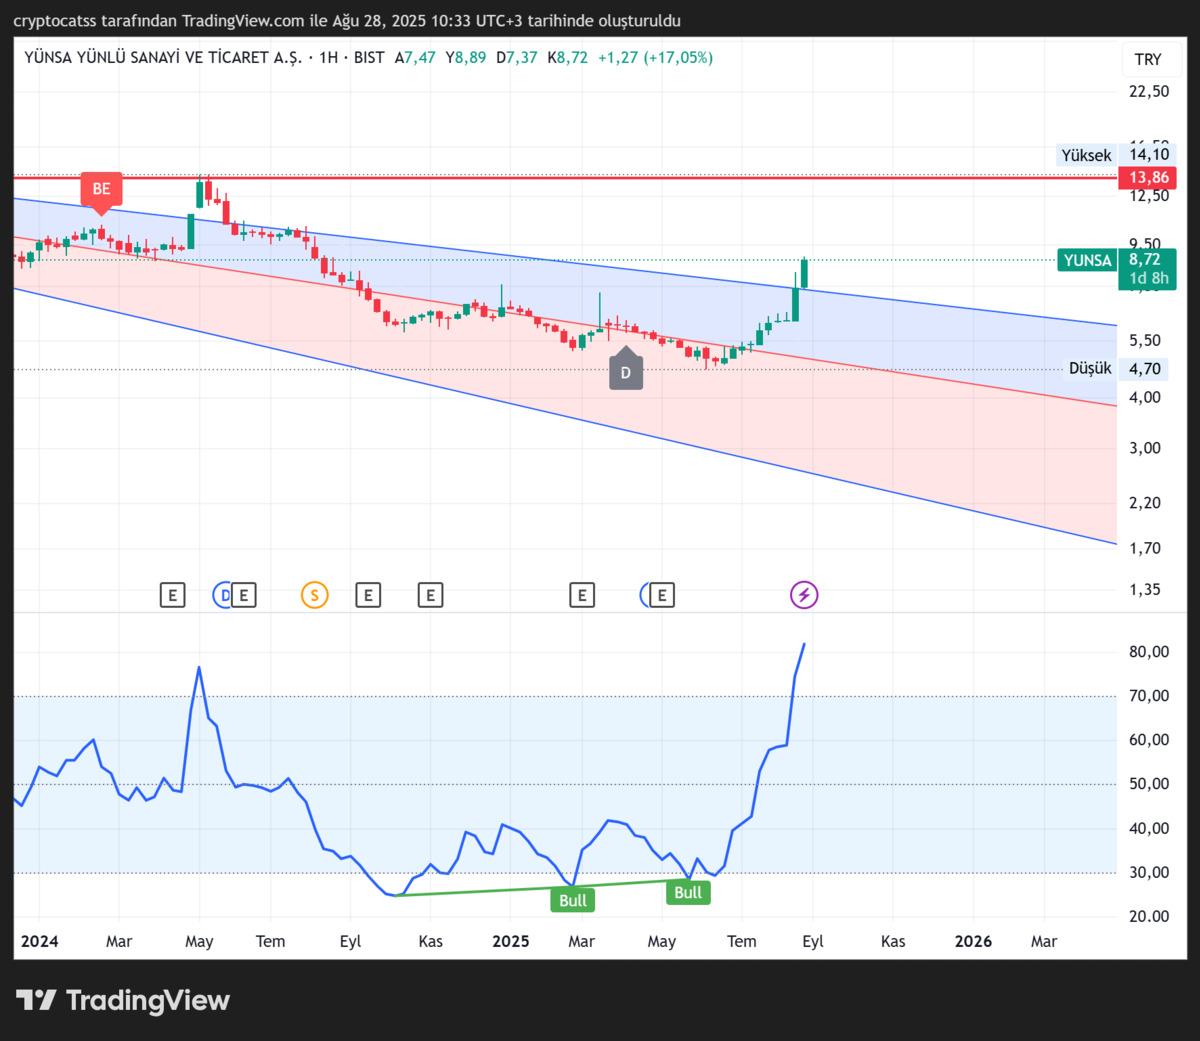Viewport: 1200px width, 1041px height.
Task: Click the gray D dividend marker on price line
Action: coord(626,370)
